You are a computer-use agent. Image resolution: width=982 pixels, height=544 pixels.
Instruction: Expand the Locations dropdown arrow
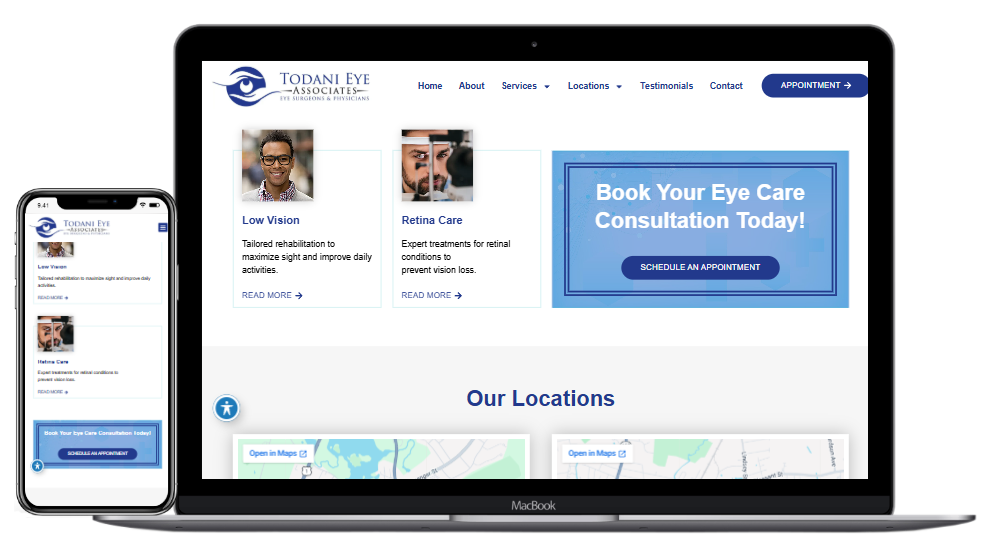pos(619,86)
